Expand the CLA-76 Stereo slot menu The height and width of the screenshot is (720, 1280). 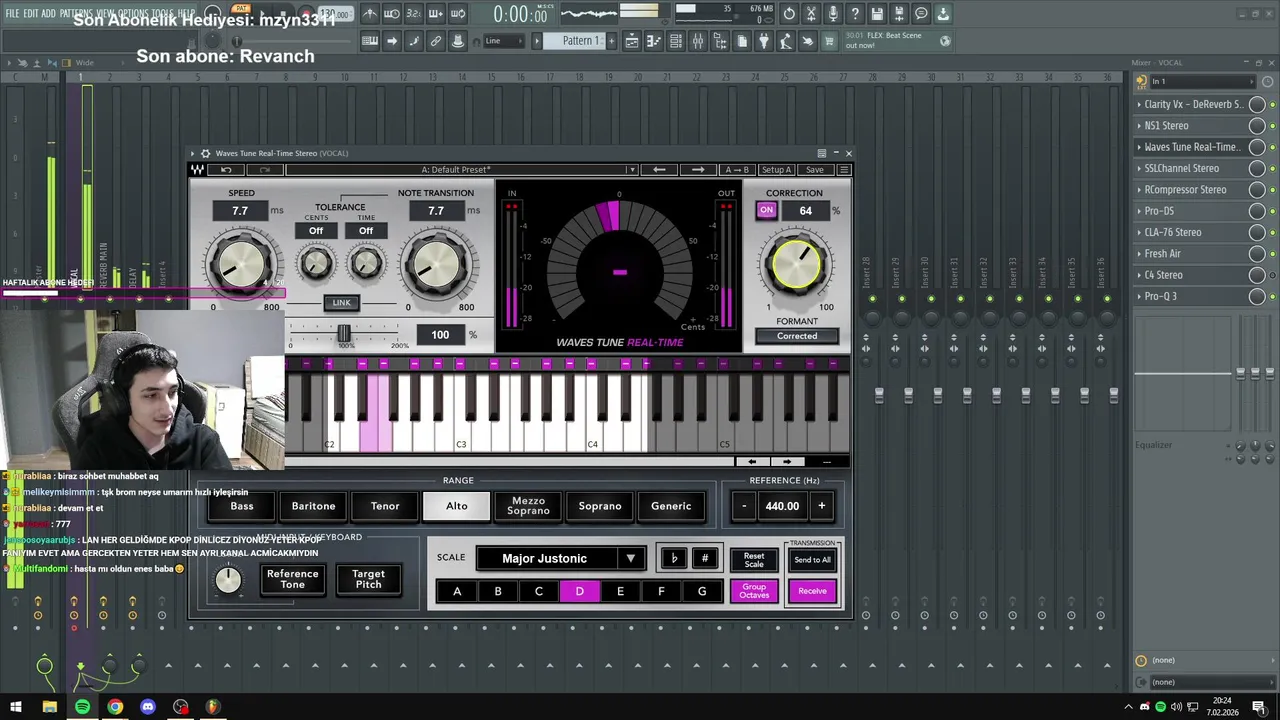pyautogui.click(x=1139, y=232)
